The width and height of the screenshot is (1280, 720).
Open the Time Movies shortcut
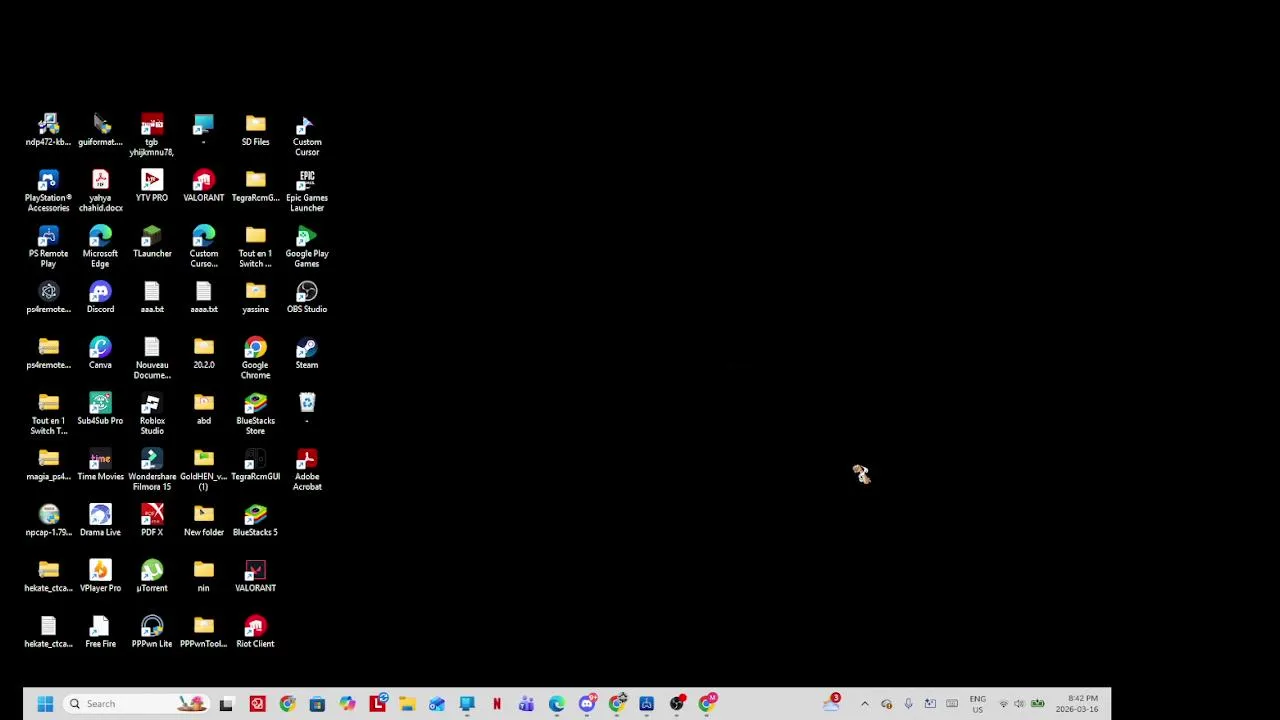(x=100, y=464)
